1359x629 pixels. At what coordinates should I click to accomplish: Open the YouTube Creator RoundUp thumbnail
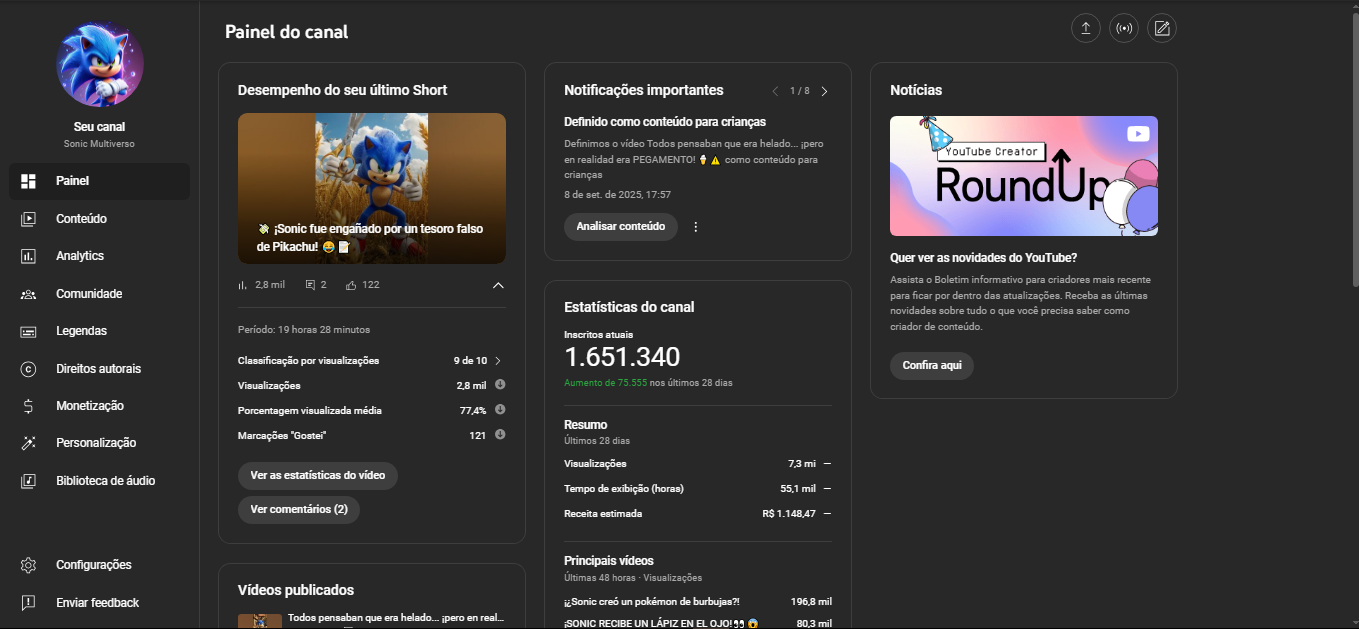click(x=1023, y=176)
